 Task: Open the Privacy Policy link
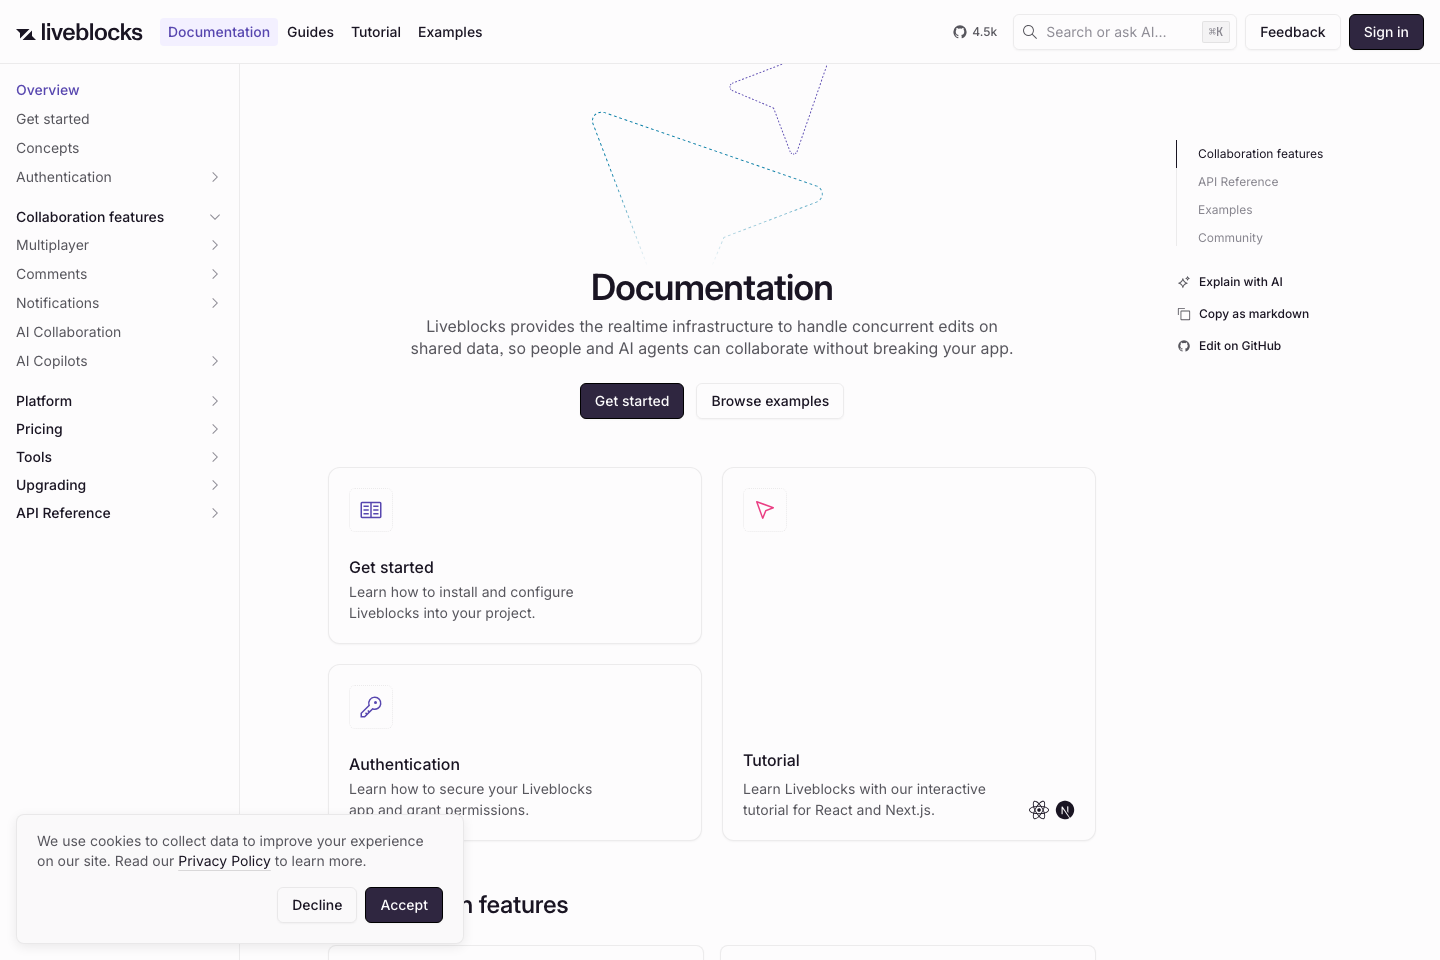224,861
